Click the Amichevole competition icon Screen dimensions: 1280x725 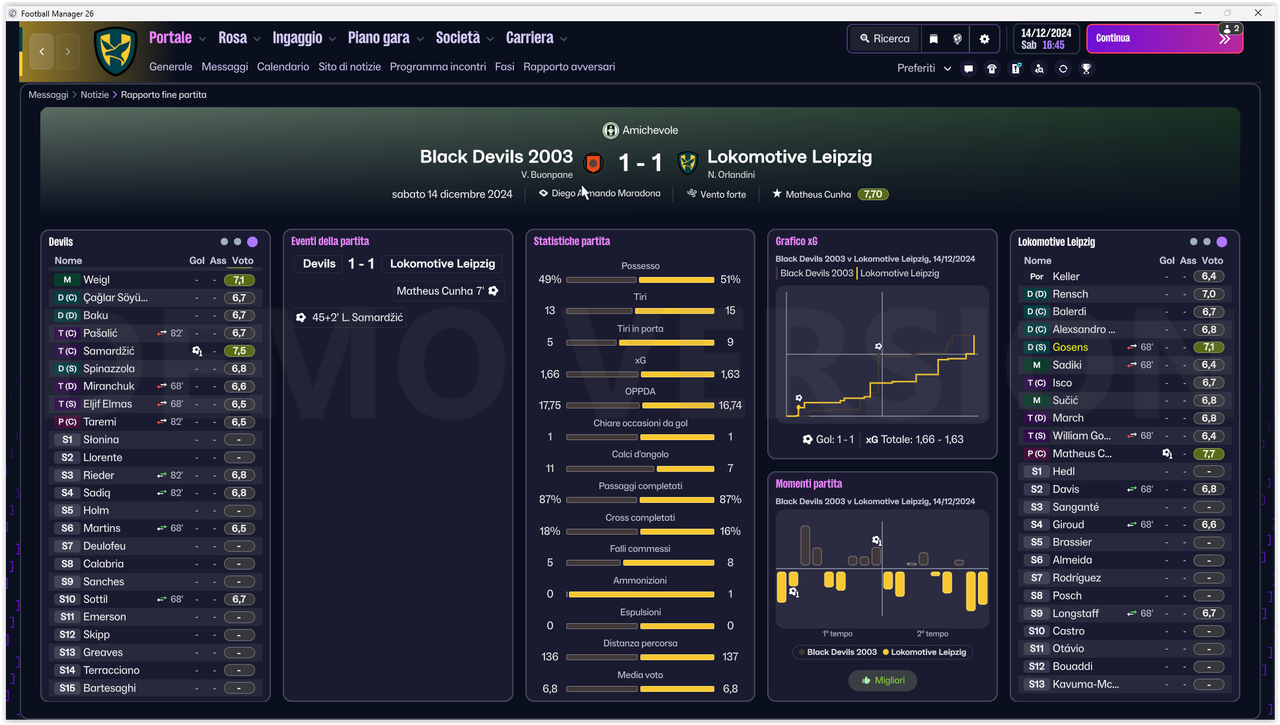[x=610, y=131]
